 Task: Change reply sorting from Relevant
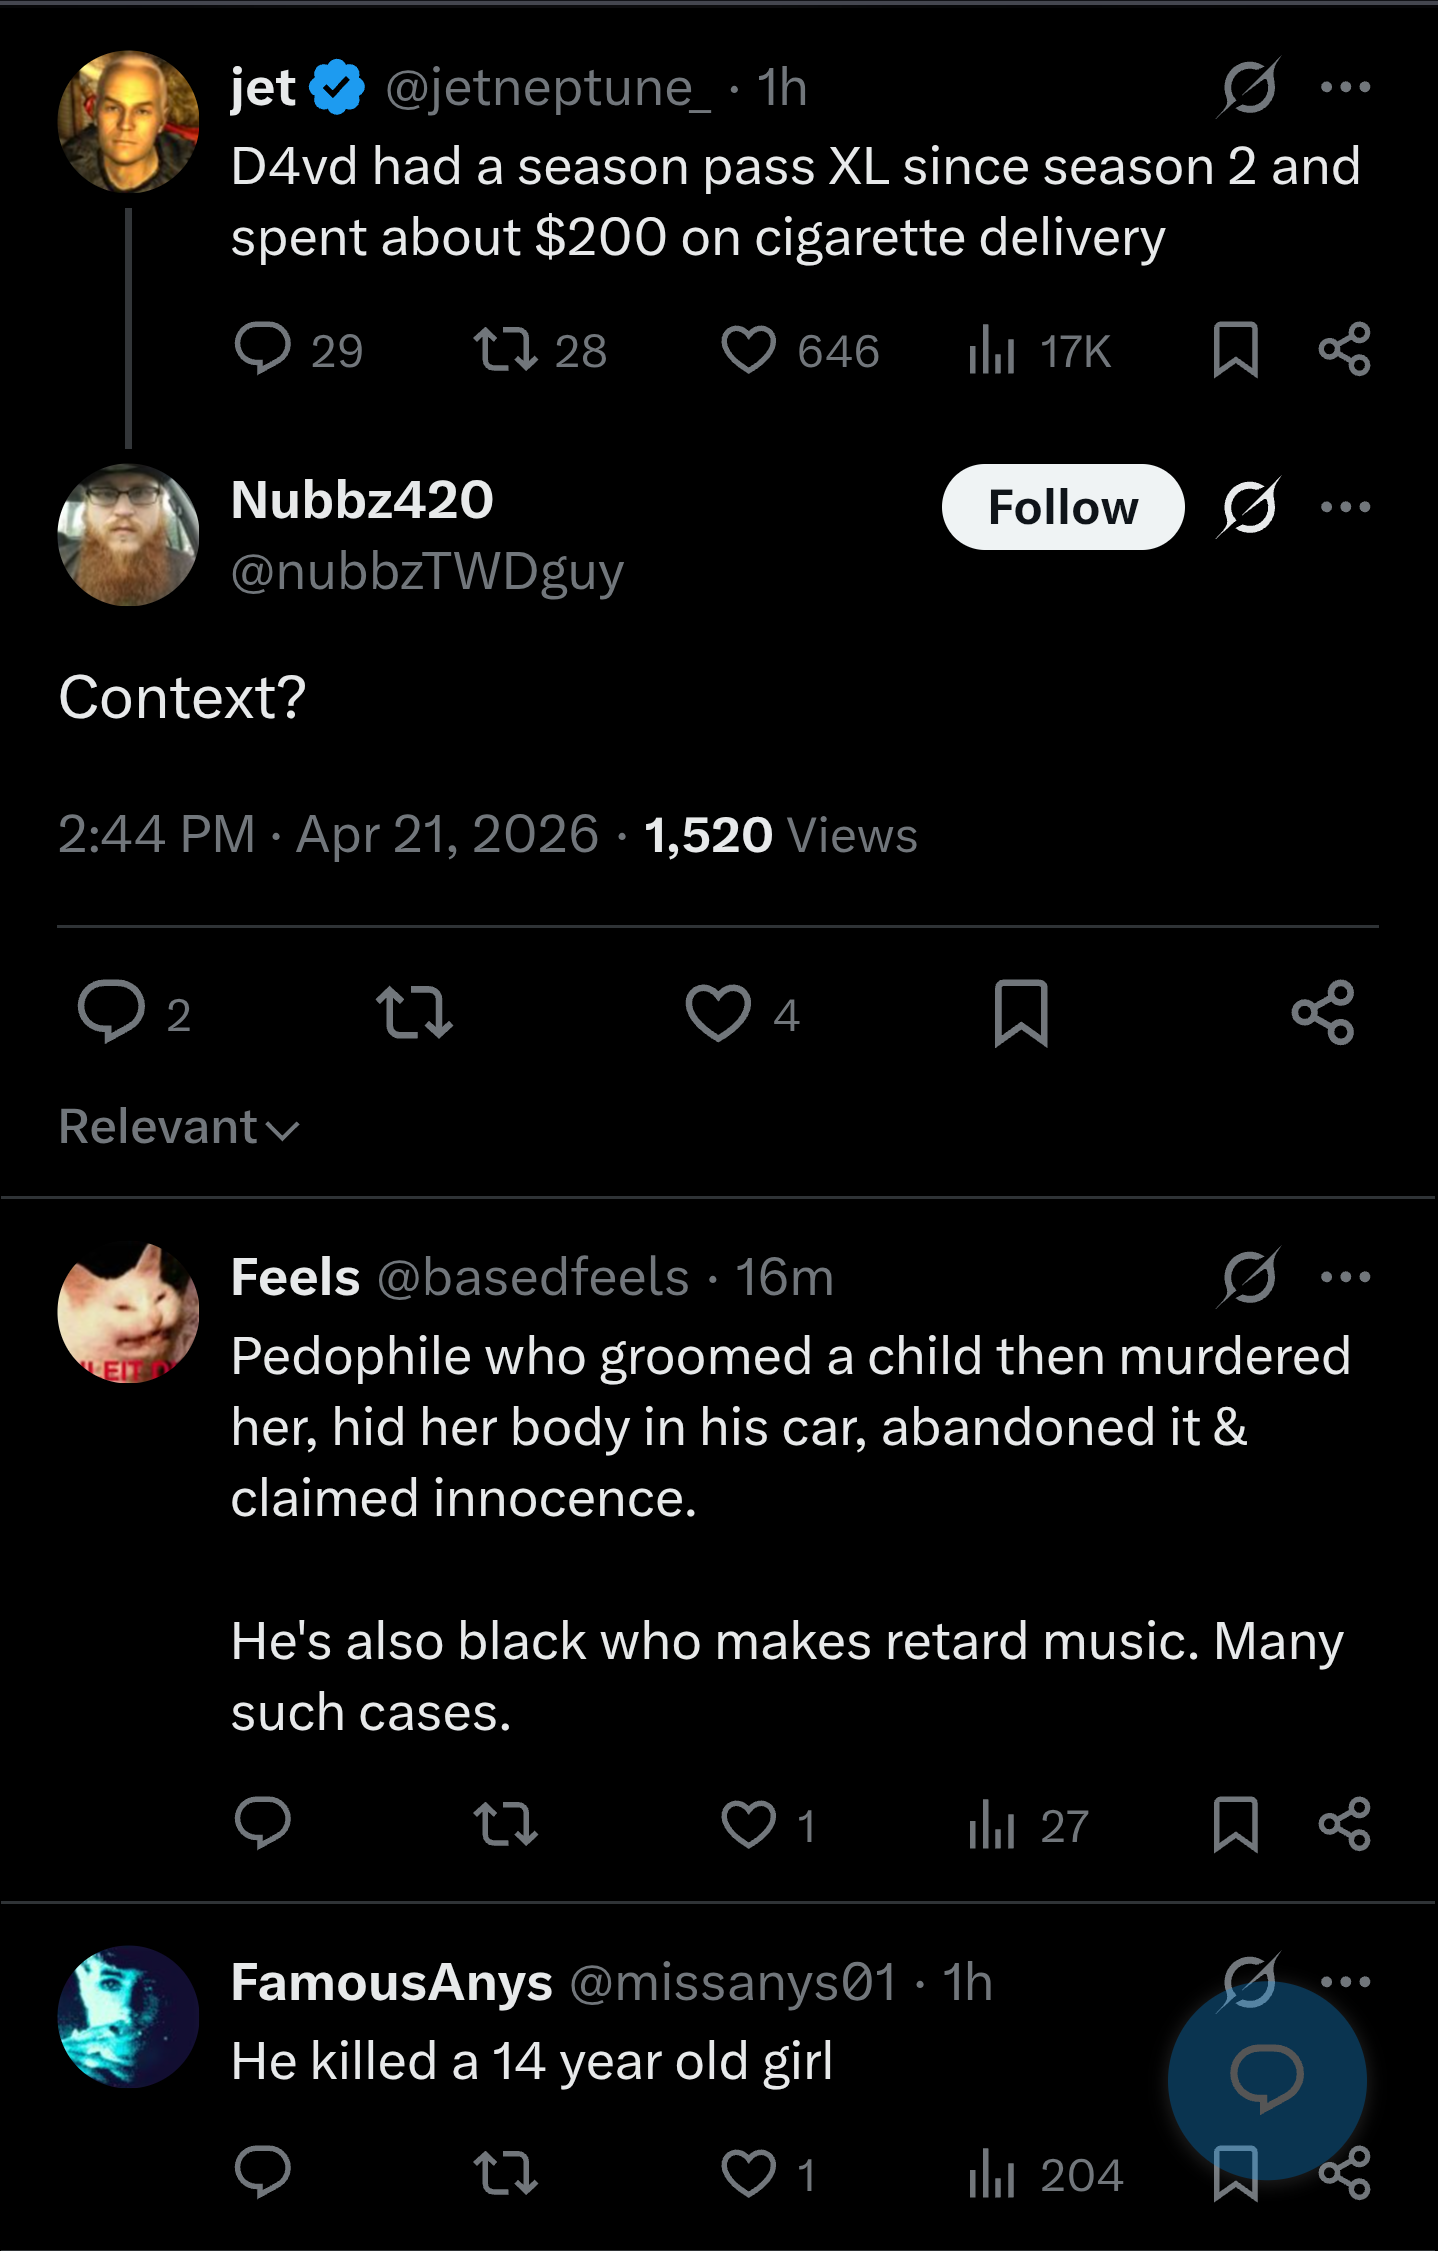[179, 1128]
